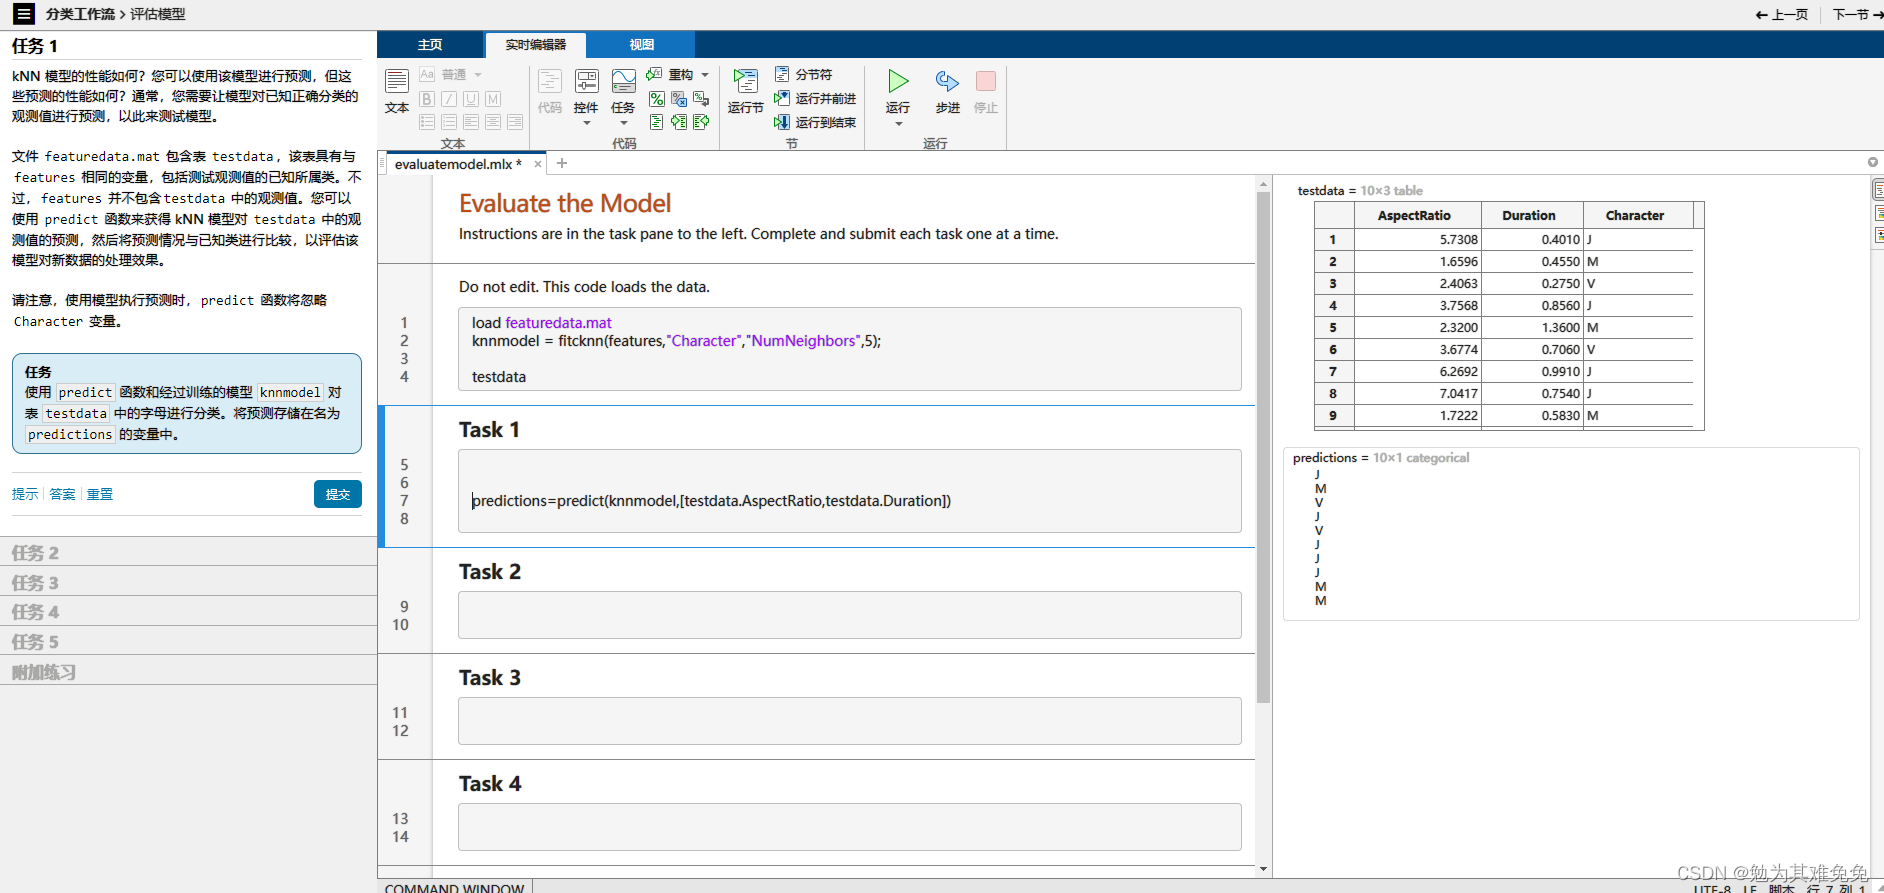Click the 运行节 (Run Section) icon
The image size is (1884, 893).
746,81
